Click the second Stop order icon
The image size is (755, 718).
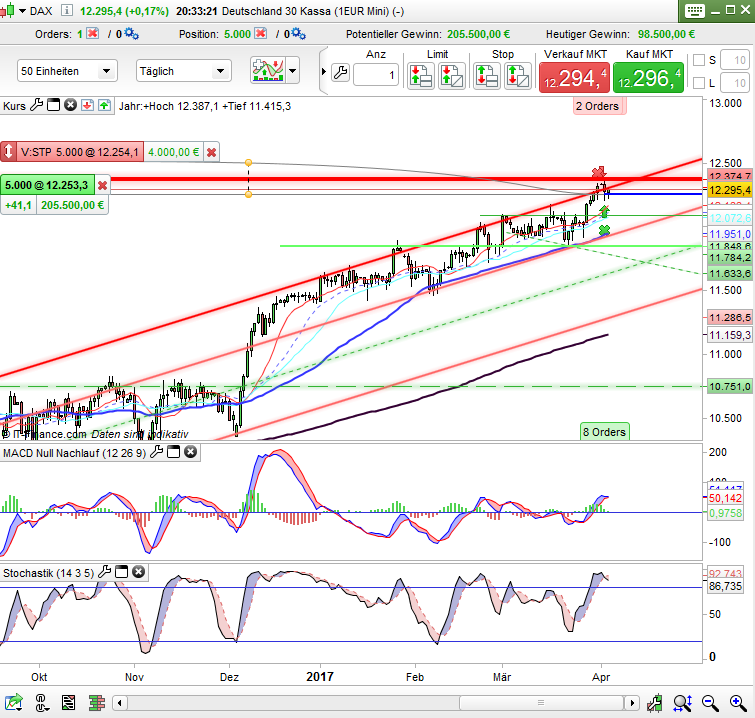click(518, 76)
